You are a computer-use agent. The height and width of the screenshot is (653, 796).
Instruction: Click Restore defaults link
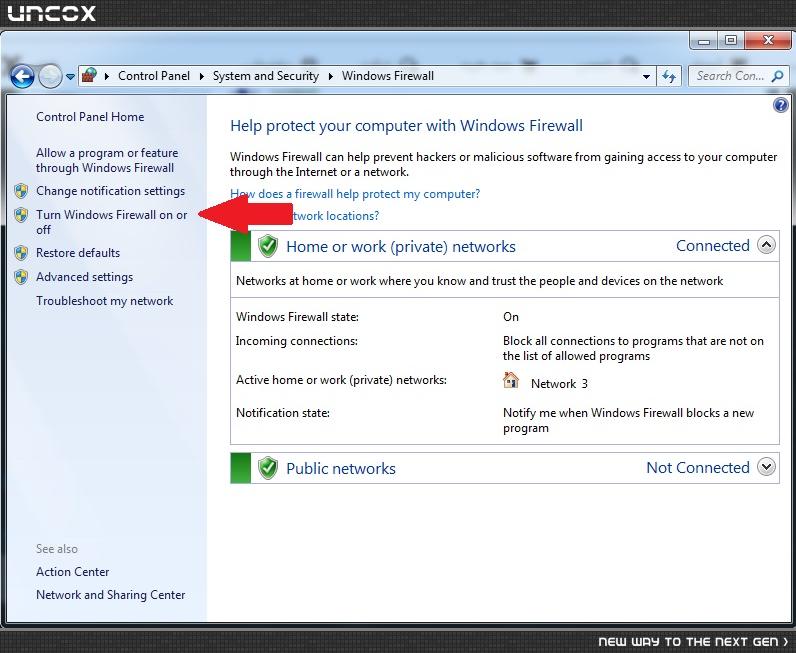click(78, 253)
